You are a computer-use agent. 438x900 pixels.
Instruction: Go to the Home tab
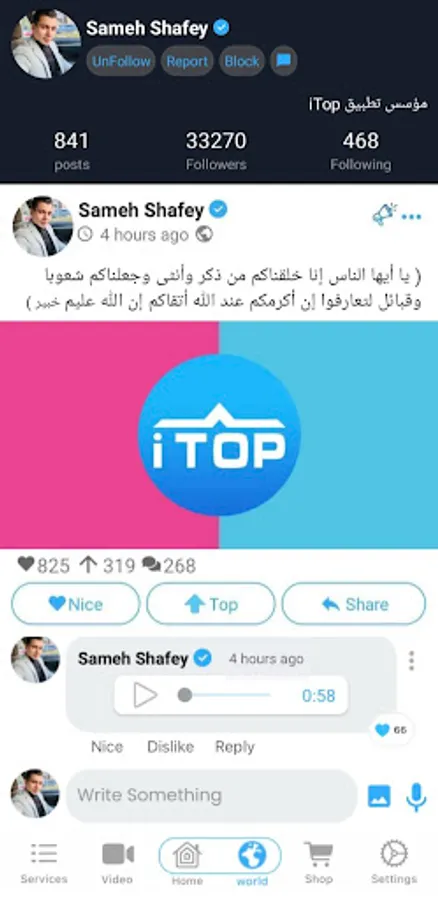pos(187,863)
